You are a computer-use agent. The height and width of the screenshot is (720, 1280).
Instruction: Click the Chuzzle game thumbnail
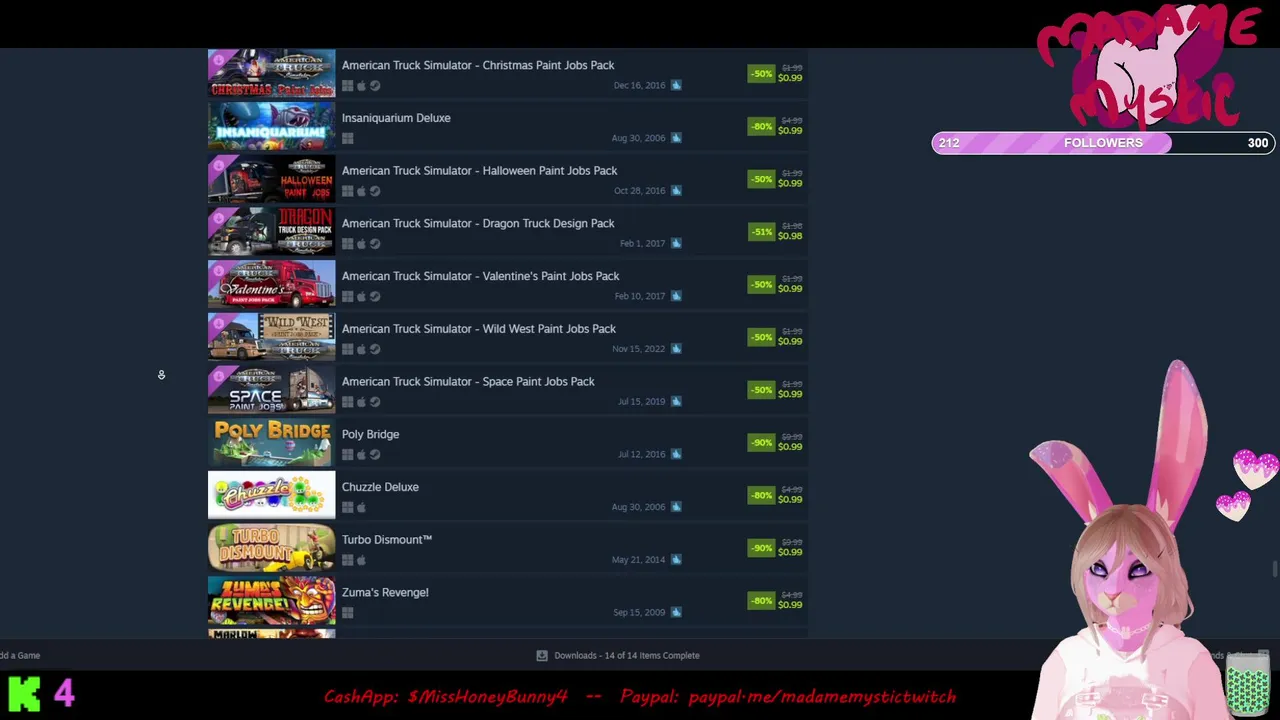point(272,496)
